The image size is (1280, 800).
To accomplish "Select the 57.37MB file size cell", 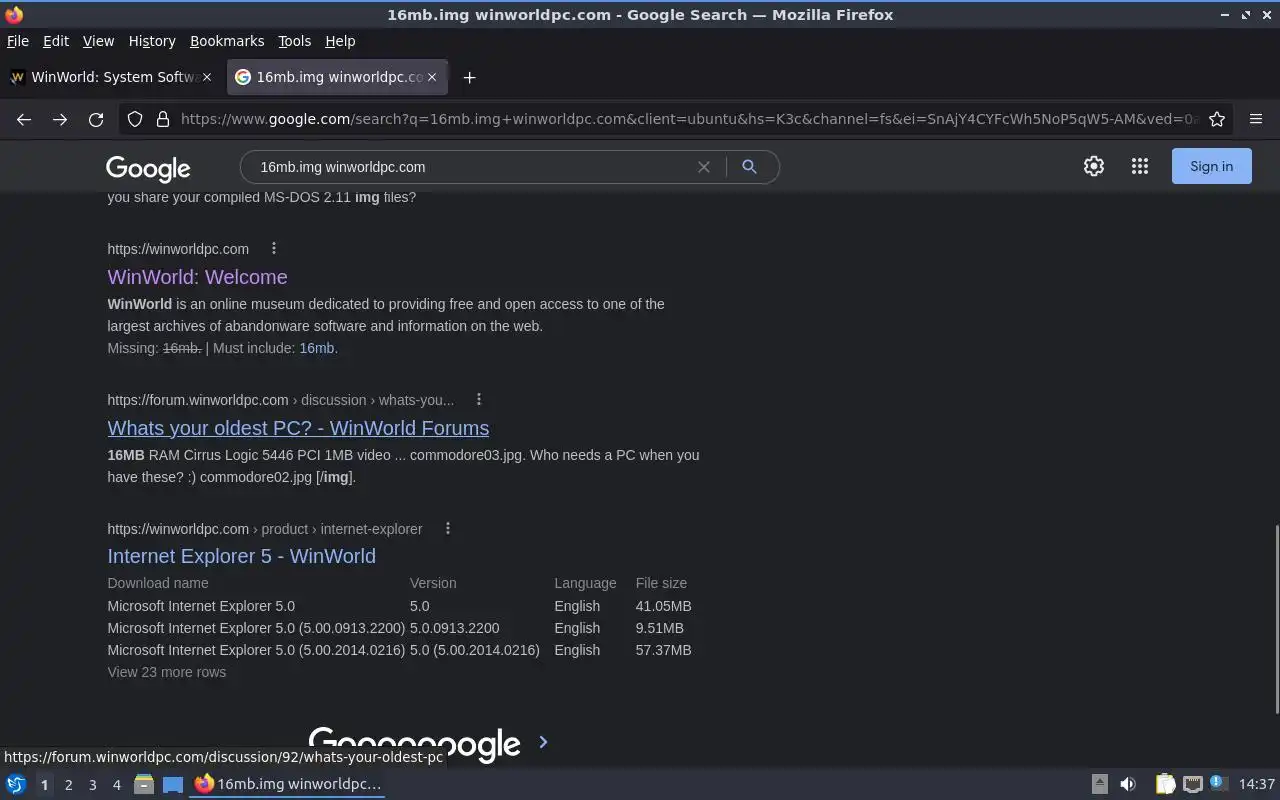I will pyautogui.click(x=663, y=650).
